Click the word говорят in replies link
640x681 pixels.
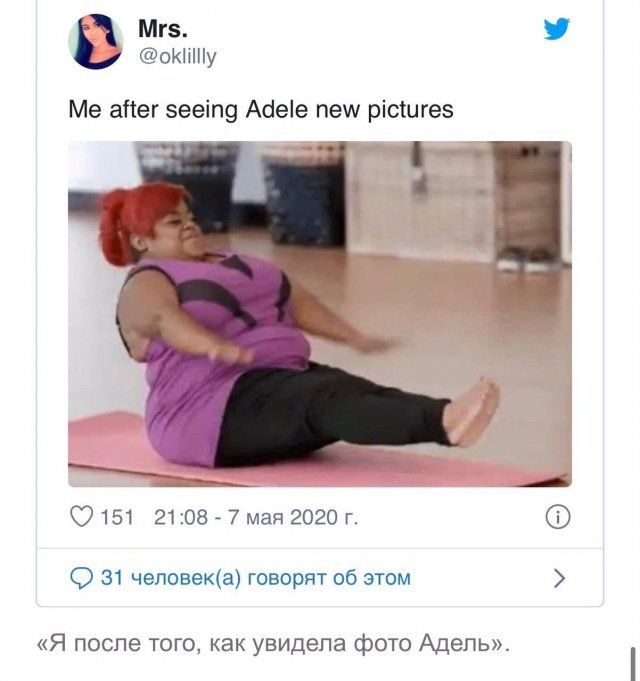(287, 579)
